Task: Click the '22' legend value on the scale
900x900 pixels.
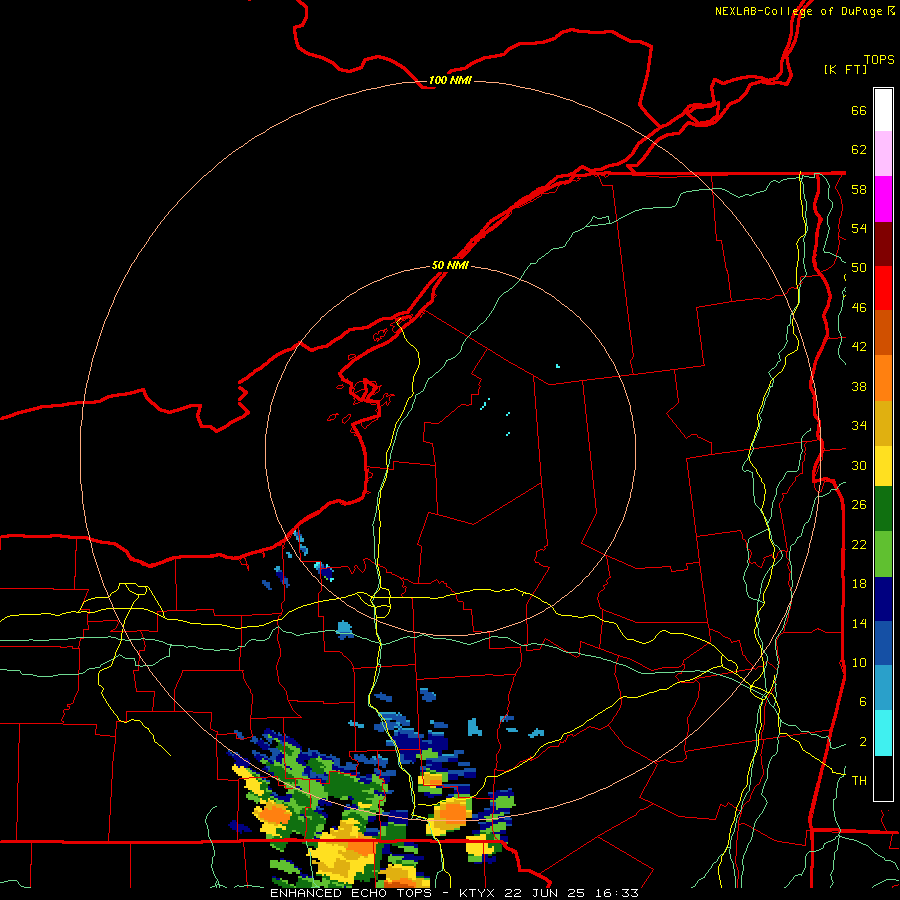Action: [x=859, y=544]
